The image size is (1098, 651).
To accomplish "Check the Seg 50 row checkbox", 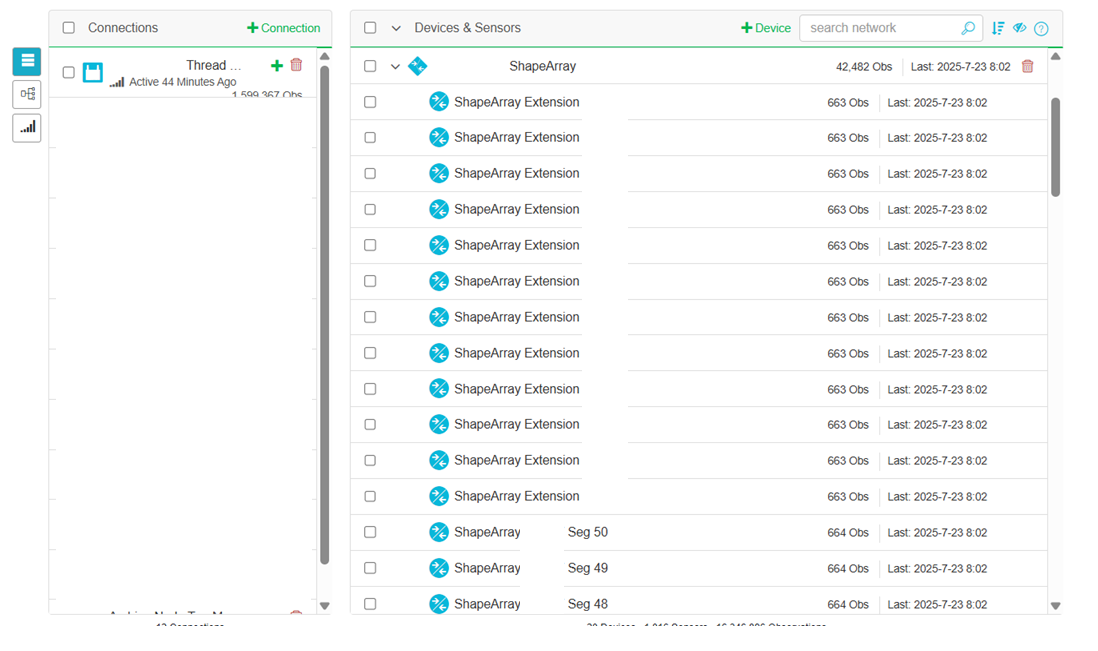I will click(x=370, y=532).
